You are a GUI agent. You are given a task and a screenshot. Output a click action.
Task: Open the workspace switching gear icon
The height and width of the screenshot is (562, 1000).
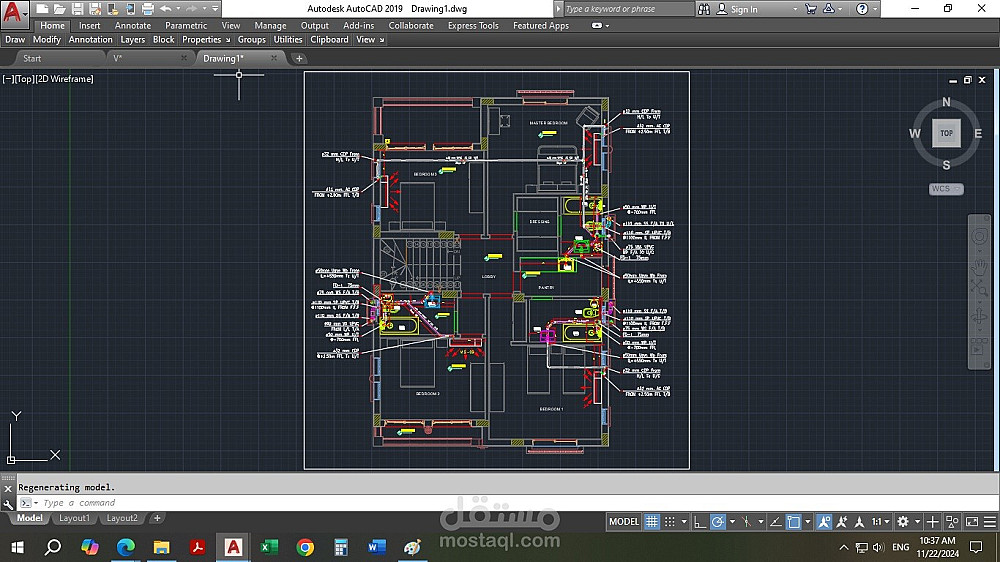[x=903, y=522]
